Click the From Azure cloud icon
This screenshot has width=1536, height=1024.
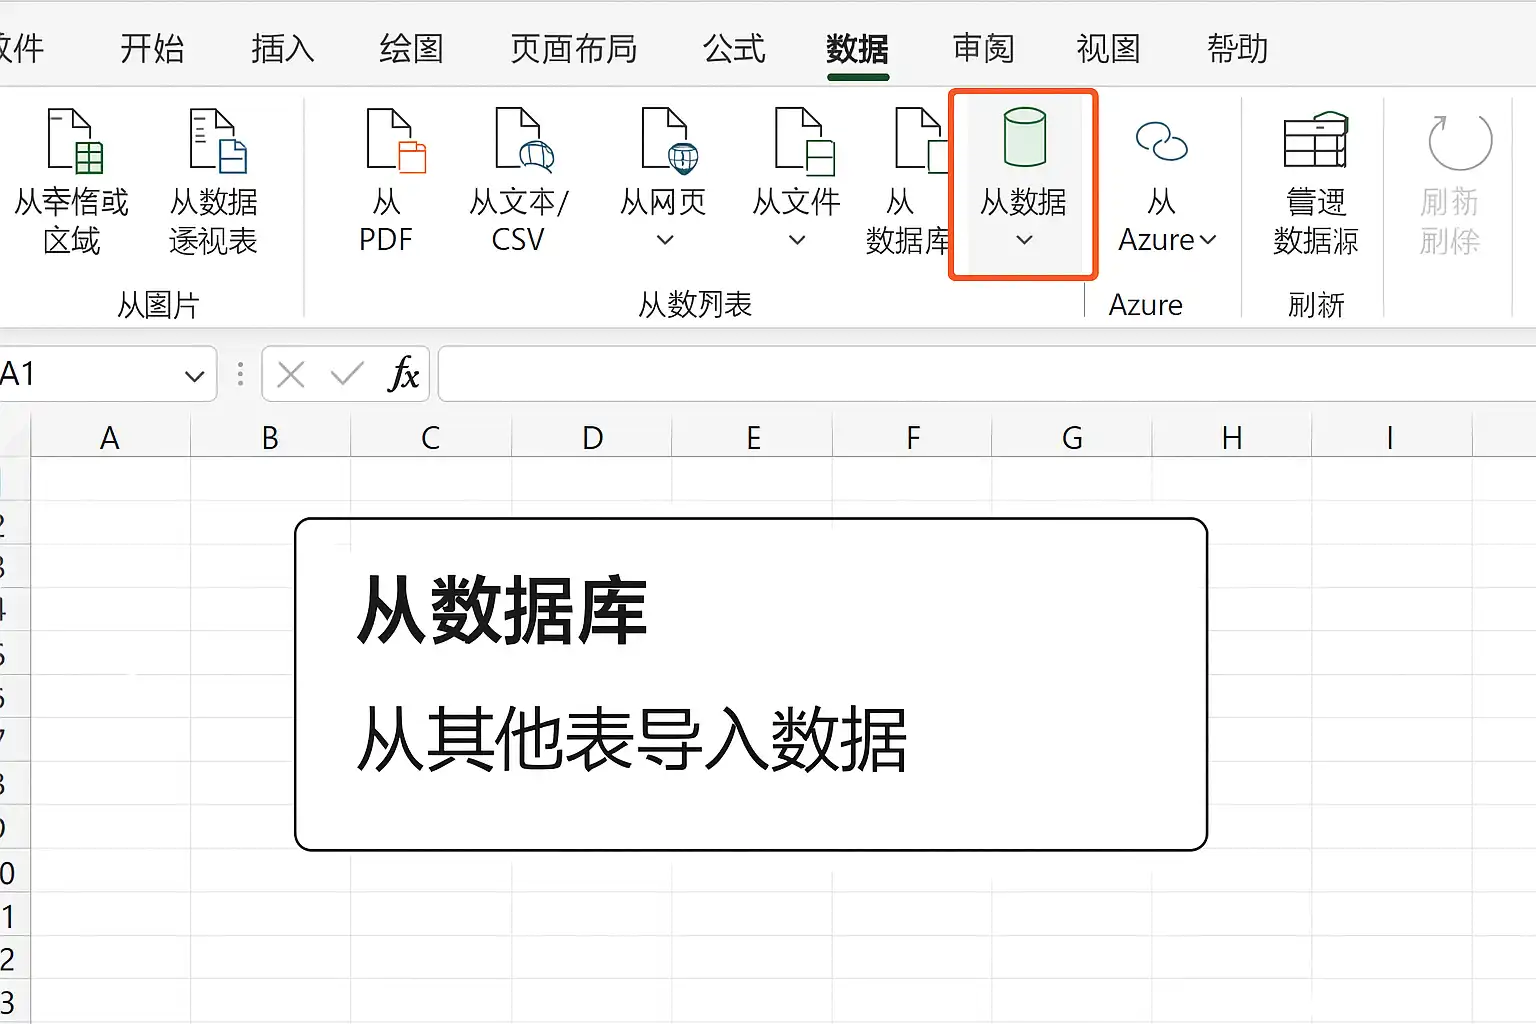coord(1161,141)
